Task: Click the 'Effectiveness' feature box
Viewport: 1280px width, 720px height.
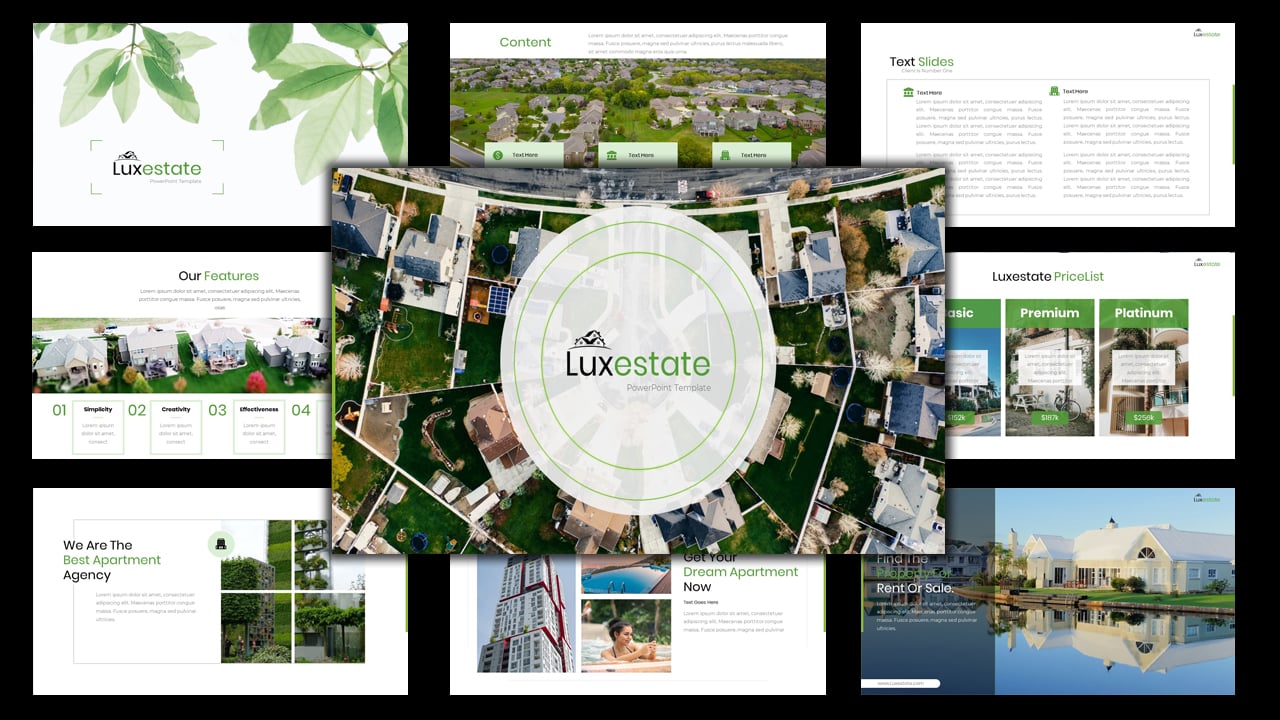Action: (259, 427)
